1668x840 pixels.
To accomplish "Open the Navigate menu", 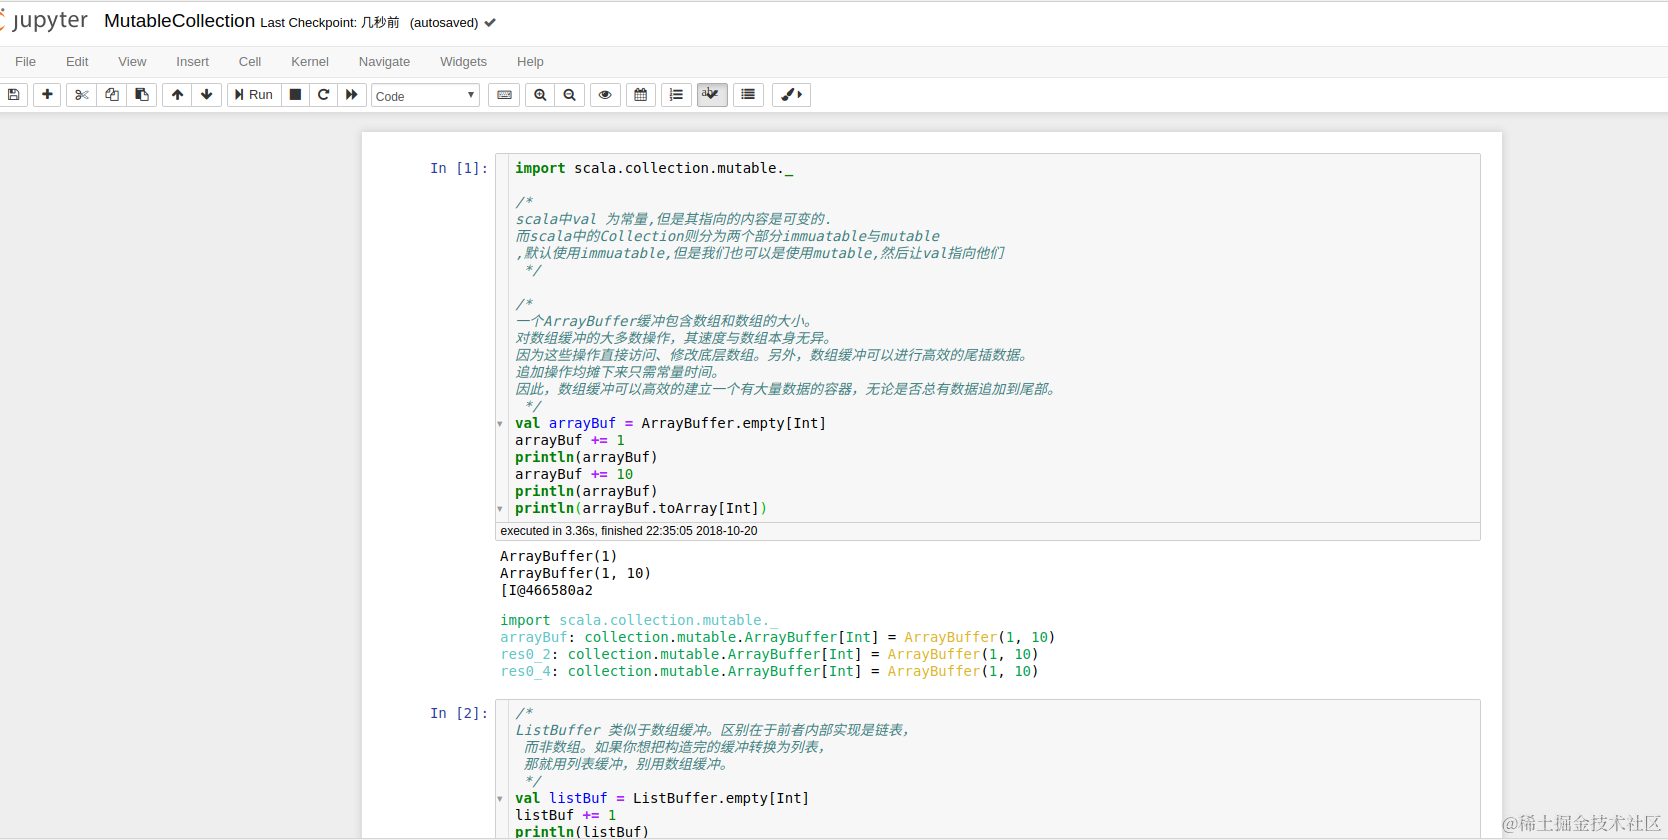I will 384,62.
